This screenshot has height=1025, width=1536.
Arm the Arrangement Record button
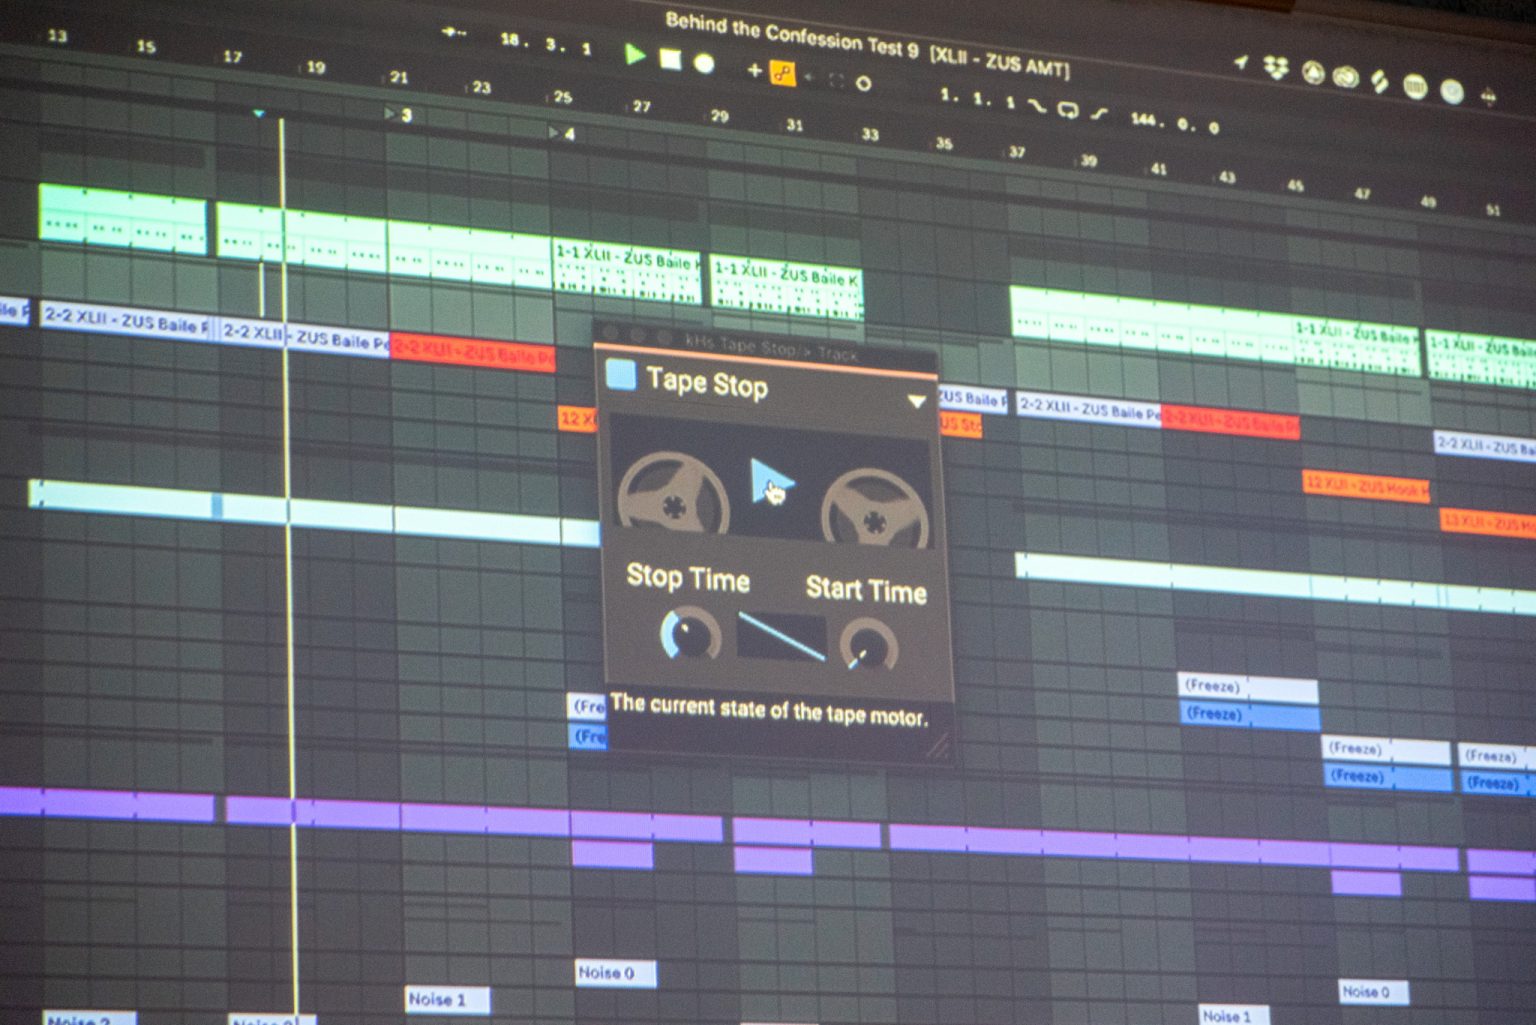tap(704, 63)
